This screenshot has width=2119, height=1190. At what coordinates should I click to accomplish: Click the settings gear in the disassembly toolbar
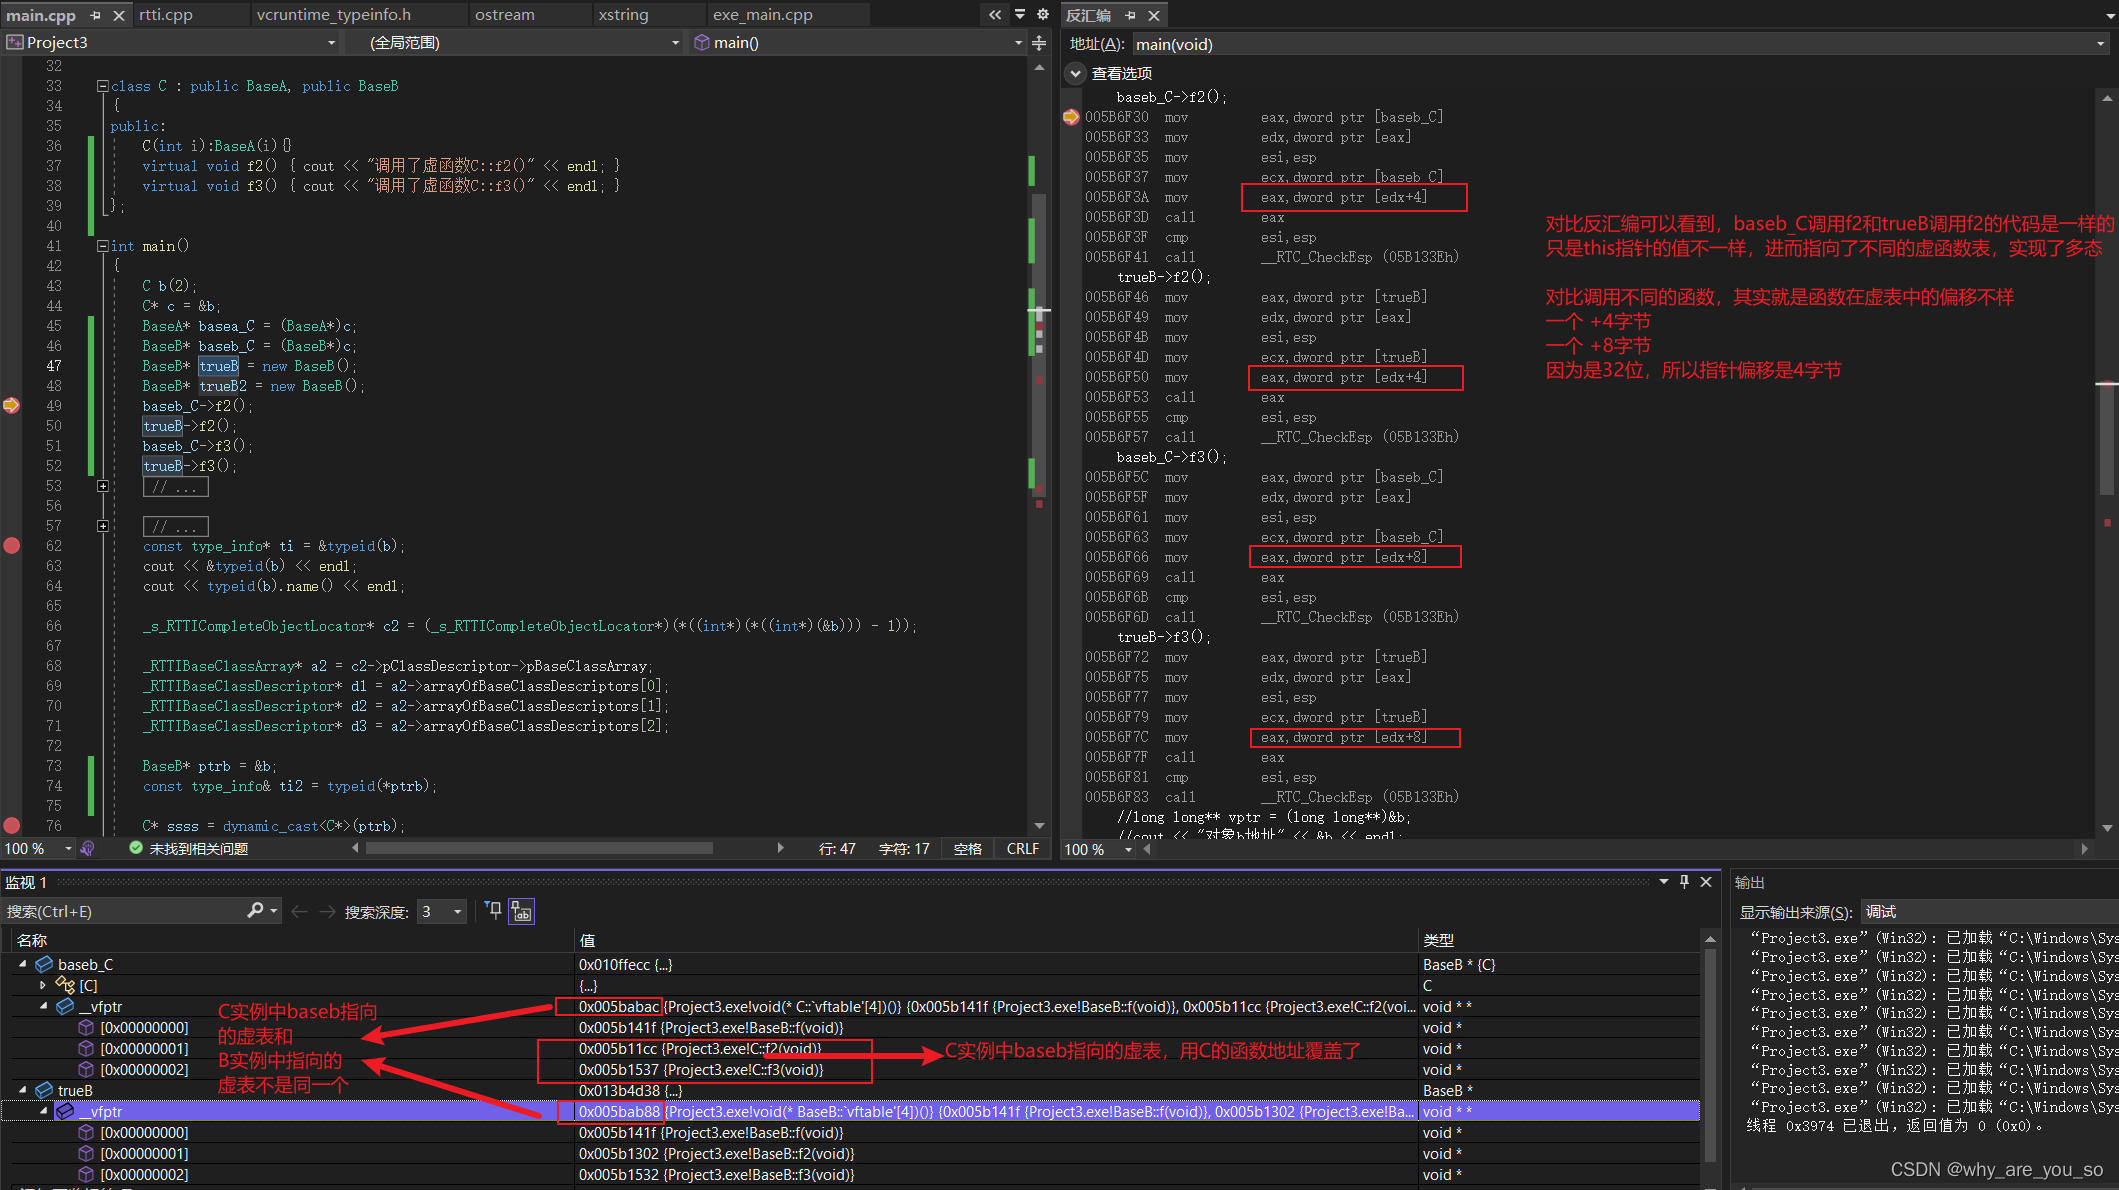tap(1043, 14)
